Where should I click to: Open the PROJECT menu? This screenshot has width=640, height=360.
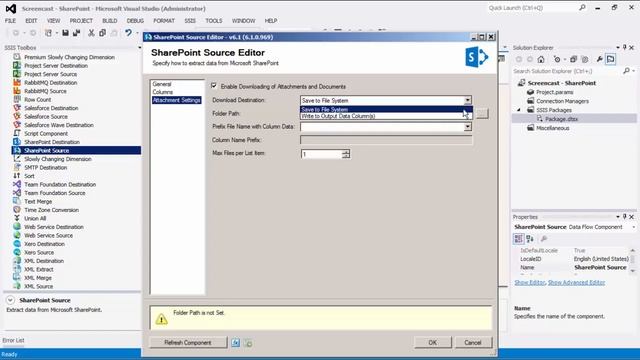81,21
